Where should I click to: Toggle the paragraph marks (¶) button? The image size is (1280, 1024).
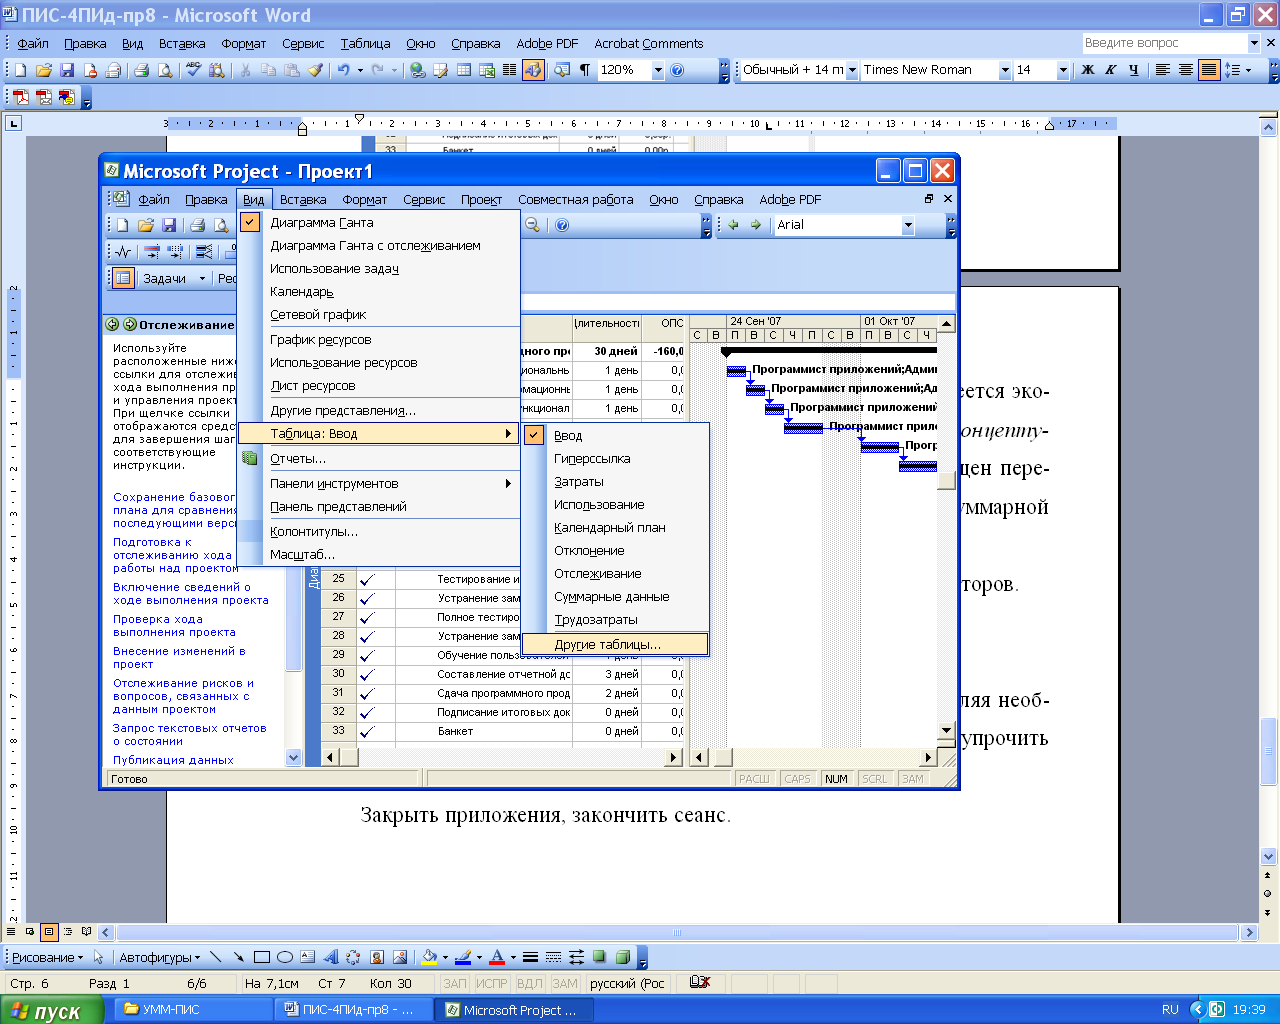[x=585, y=70]
